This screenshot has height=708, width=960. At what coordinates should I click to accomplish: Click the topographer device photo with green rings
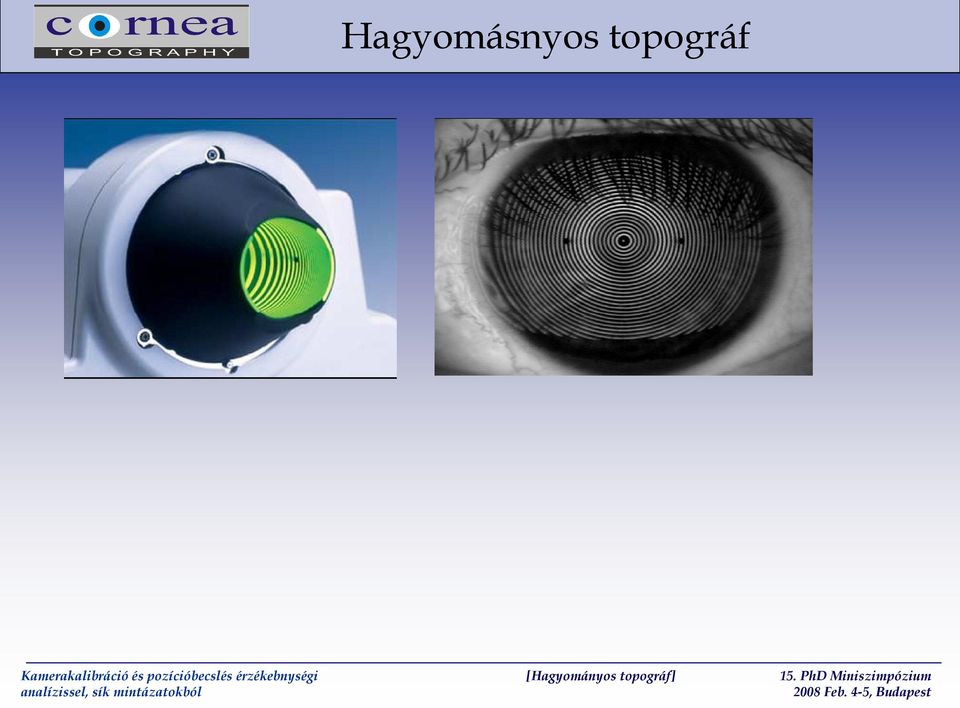tap(230, 248)
